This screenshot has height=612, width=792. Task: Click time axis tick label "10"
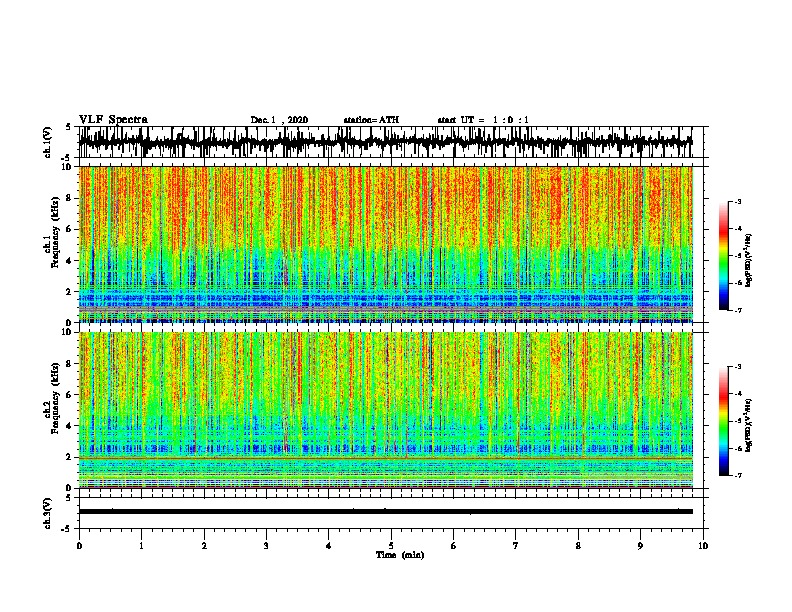[703, 545]
